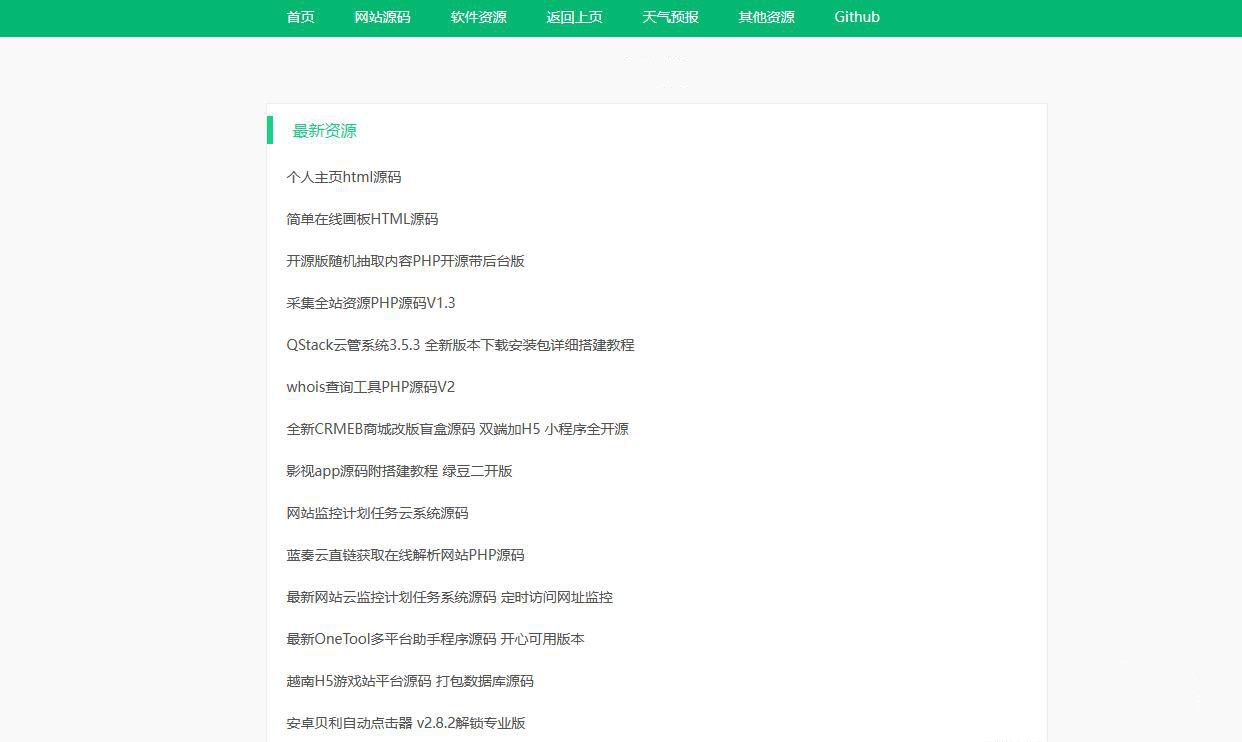This screenshot has height=742, width=1242.
Task: Open 采集全站资源PHP源码V1.3 link
Action: pyautogui.click(x=370, y=303)
